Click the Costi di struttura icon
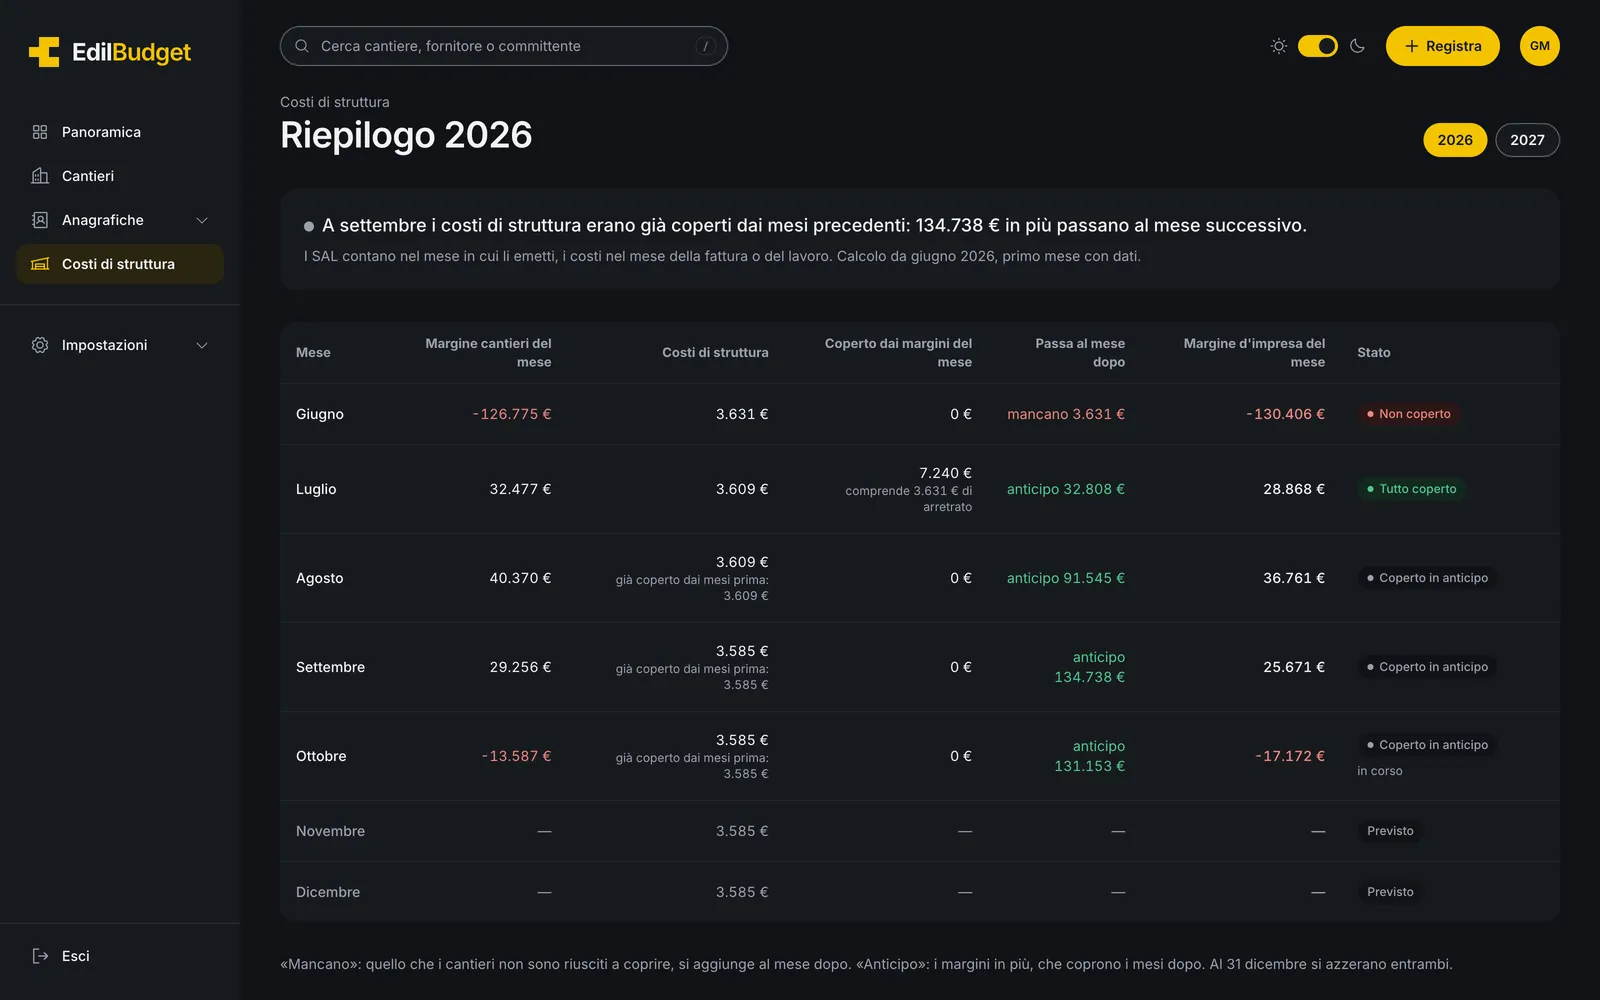The image size is (1600, 1000). pos(40,264)
